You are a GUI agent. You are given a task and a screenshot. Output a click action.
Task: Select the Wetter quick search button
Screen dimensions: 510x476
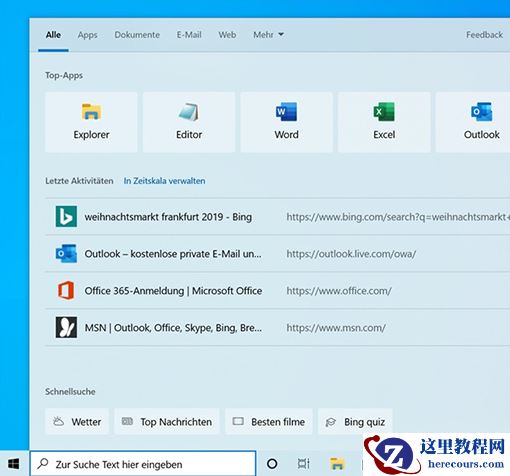coord(77,422)
